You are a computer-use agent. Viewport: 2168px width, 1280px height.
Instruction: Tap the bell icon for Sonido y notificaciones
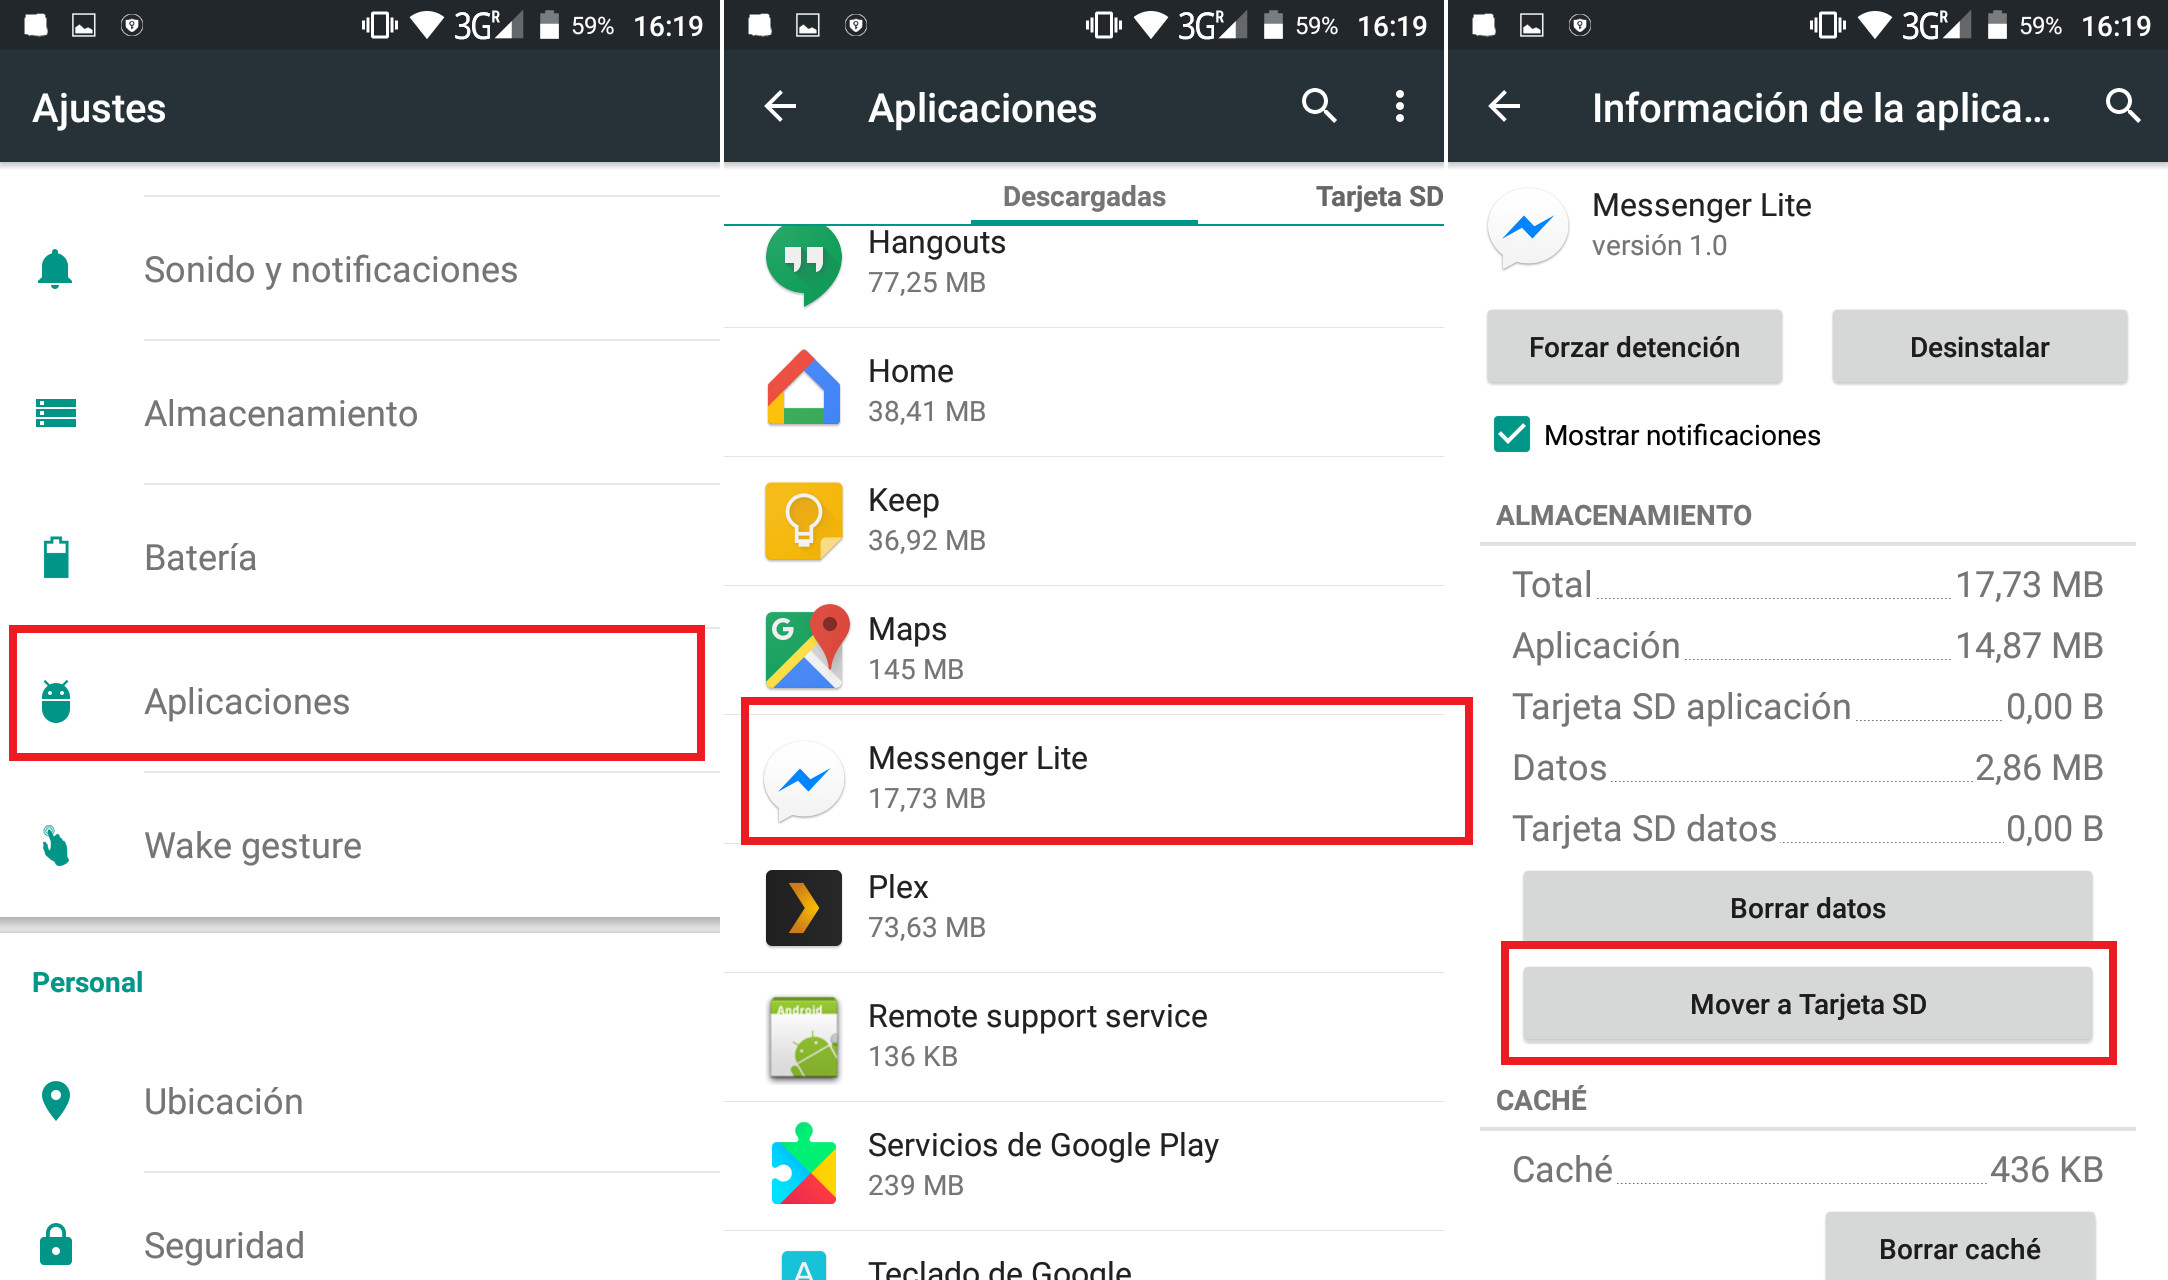(55, 269)
